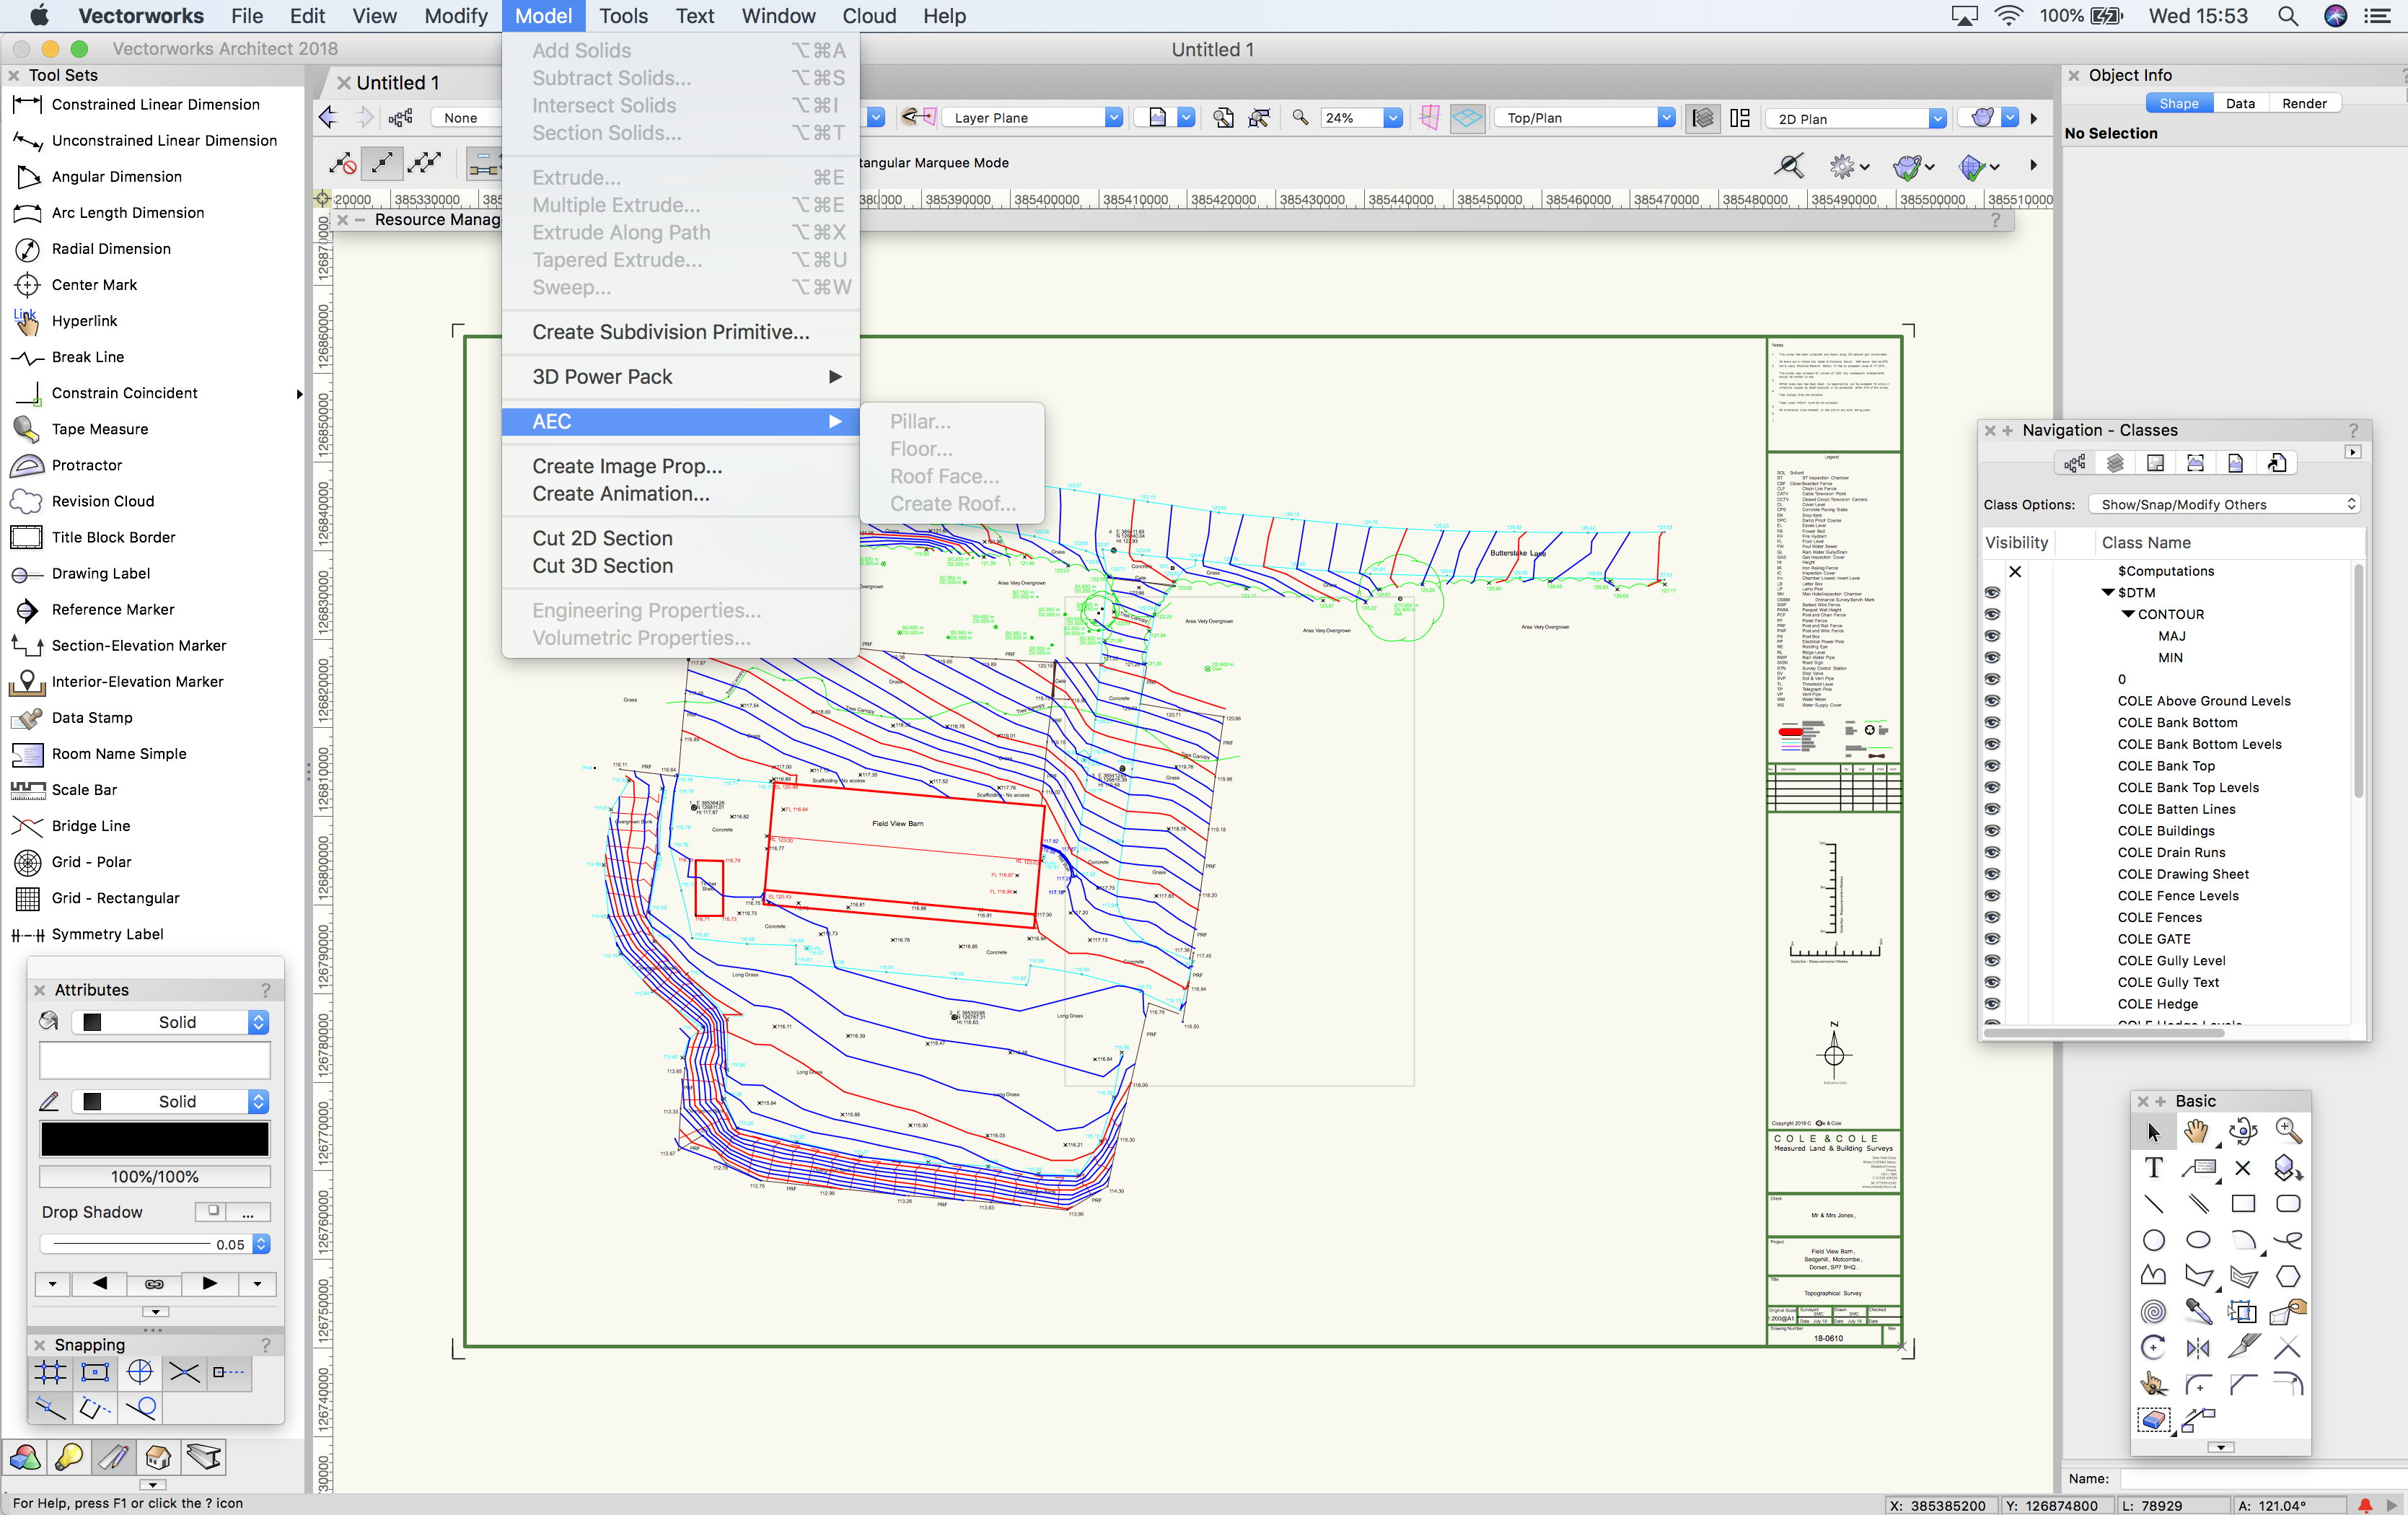Click Create Subdivision Primitive menu item

pos(670,332)
